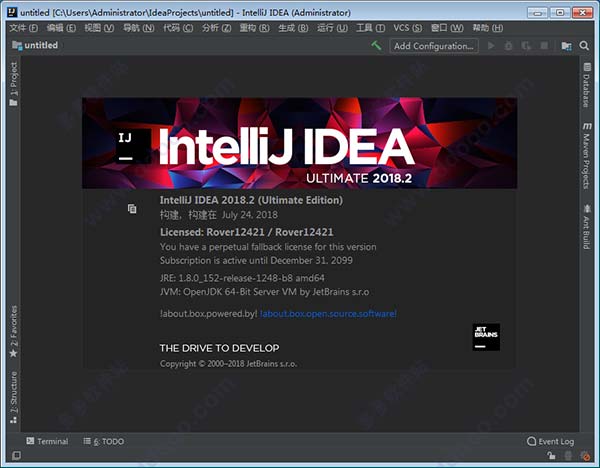
Task: Expand the 1: Project tool window
Action: click(13, 84)
